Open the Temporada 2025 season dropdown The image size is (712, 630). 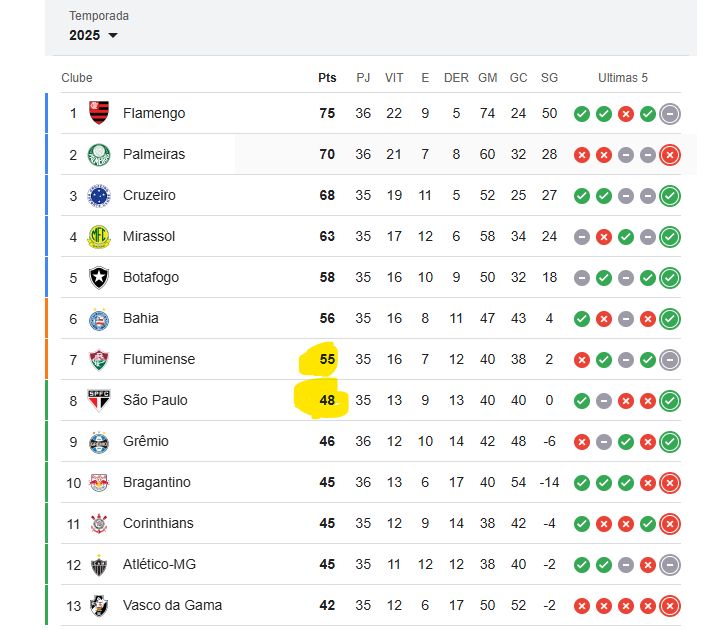point(94,35)
